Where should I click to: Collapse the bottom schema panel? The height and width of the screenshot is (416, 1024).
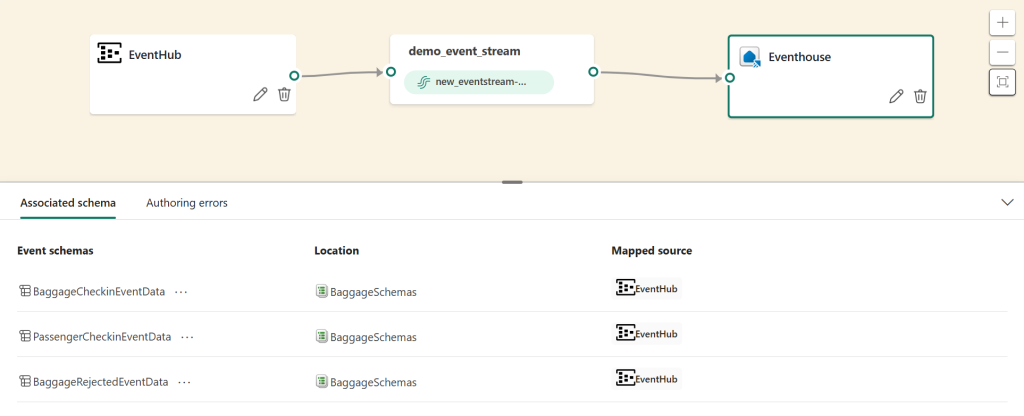pyautogui.click(x=1006, y=202)
